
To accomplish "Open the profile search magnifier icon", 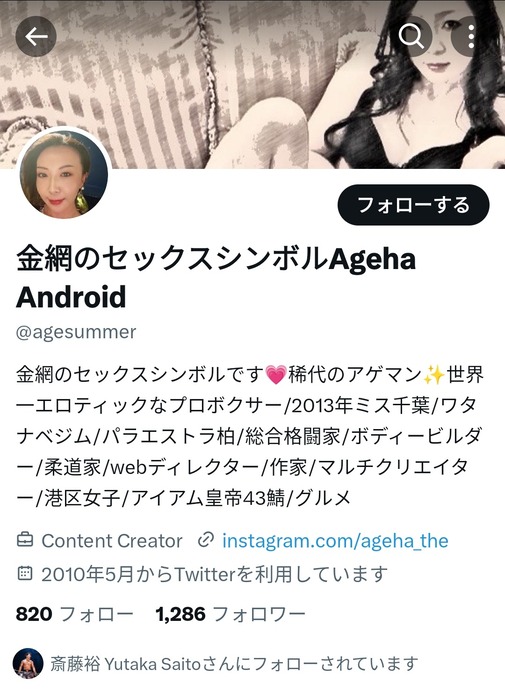I will (412, 37).
